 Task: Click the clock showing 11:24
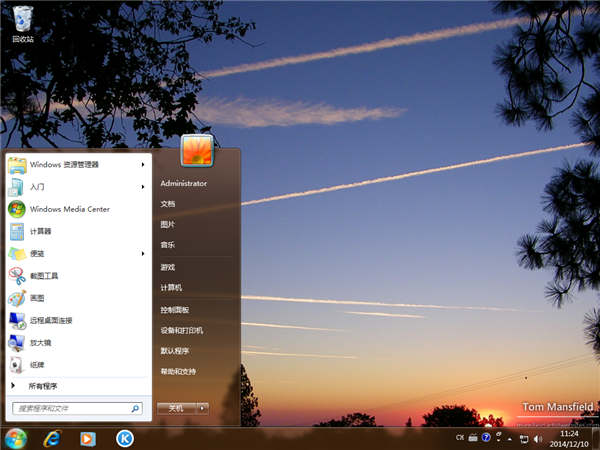click(569, 434)
